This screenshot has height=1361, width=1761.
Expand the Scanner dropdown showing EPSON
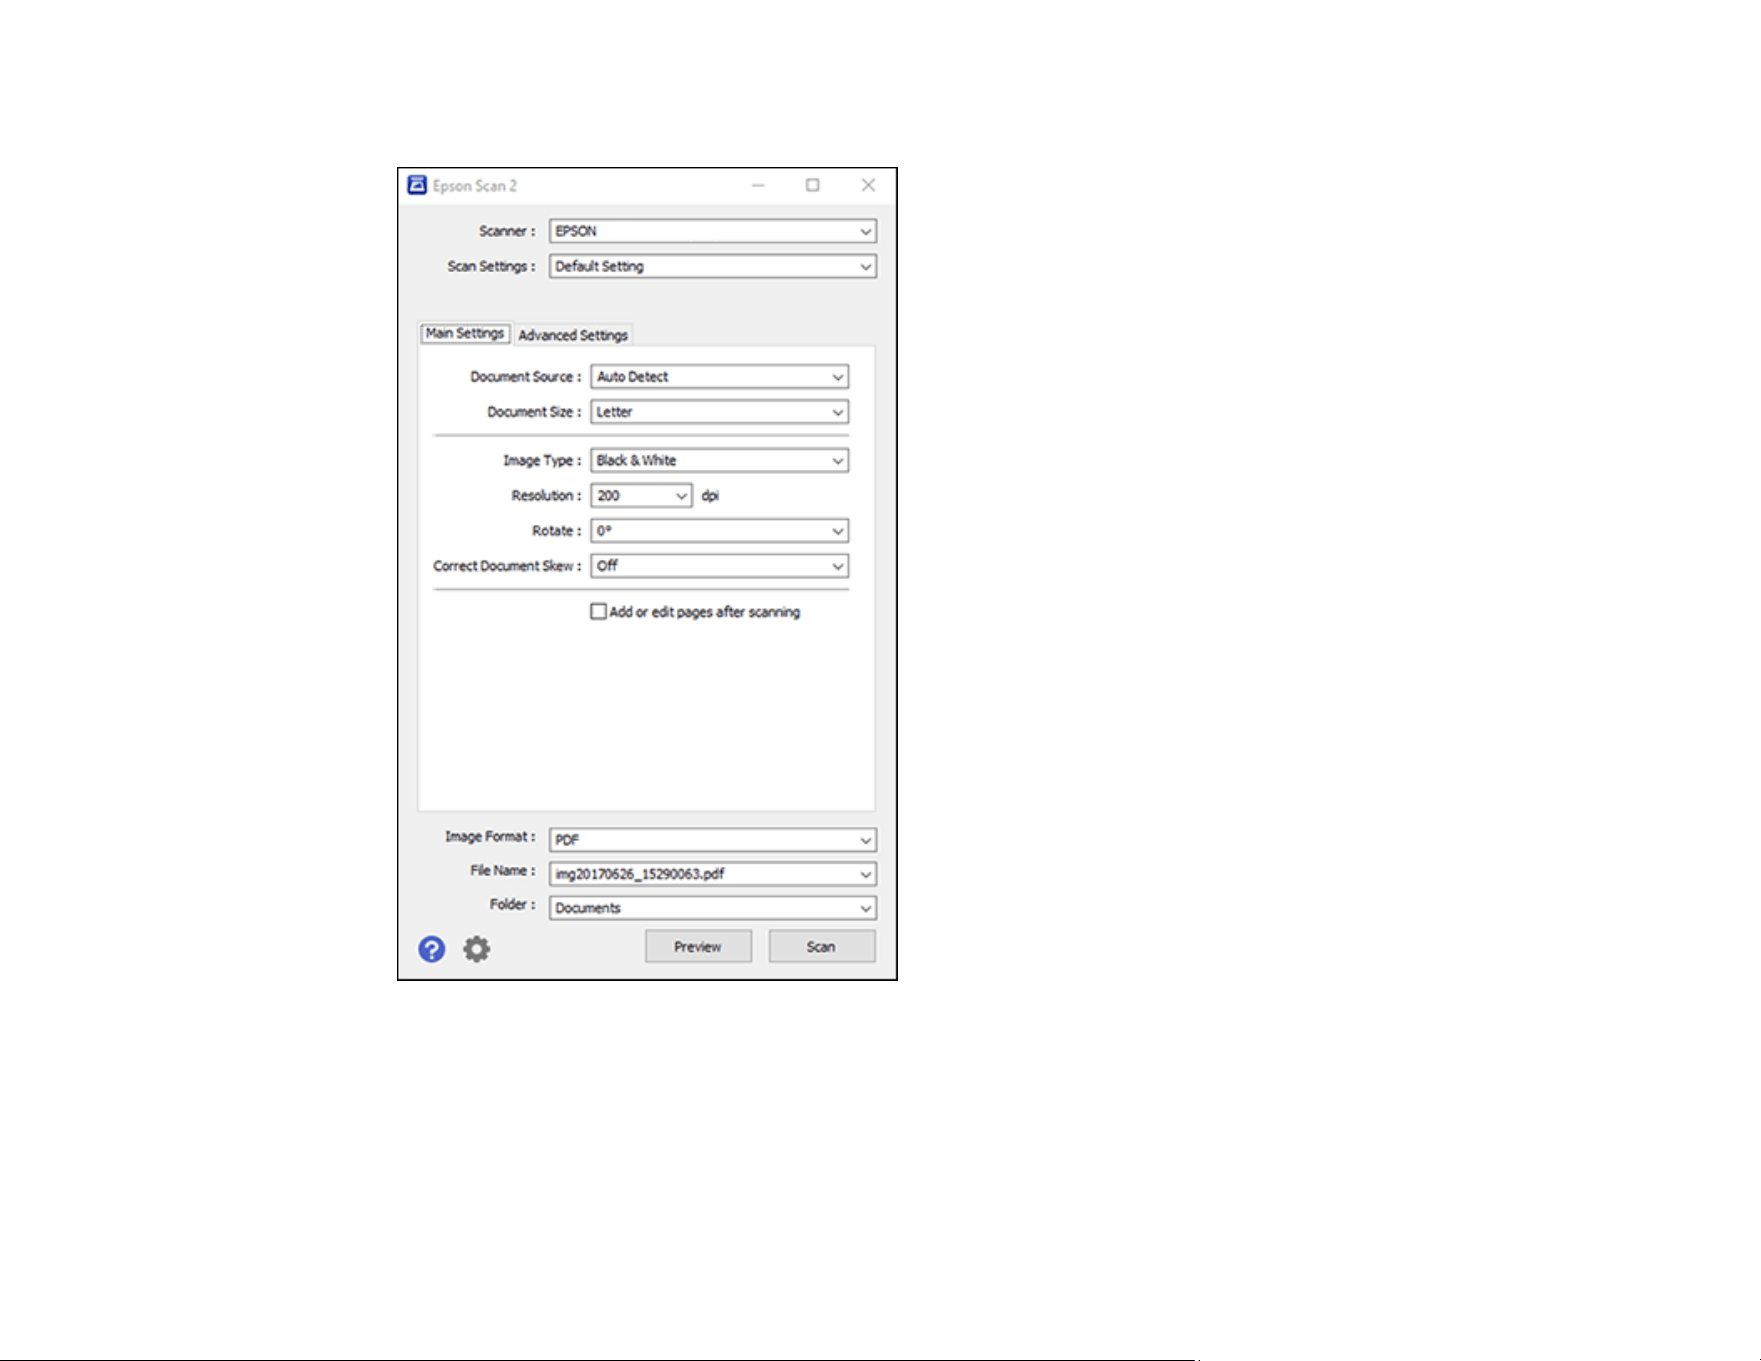pyautogui.click(x=713, y=231)
